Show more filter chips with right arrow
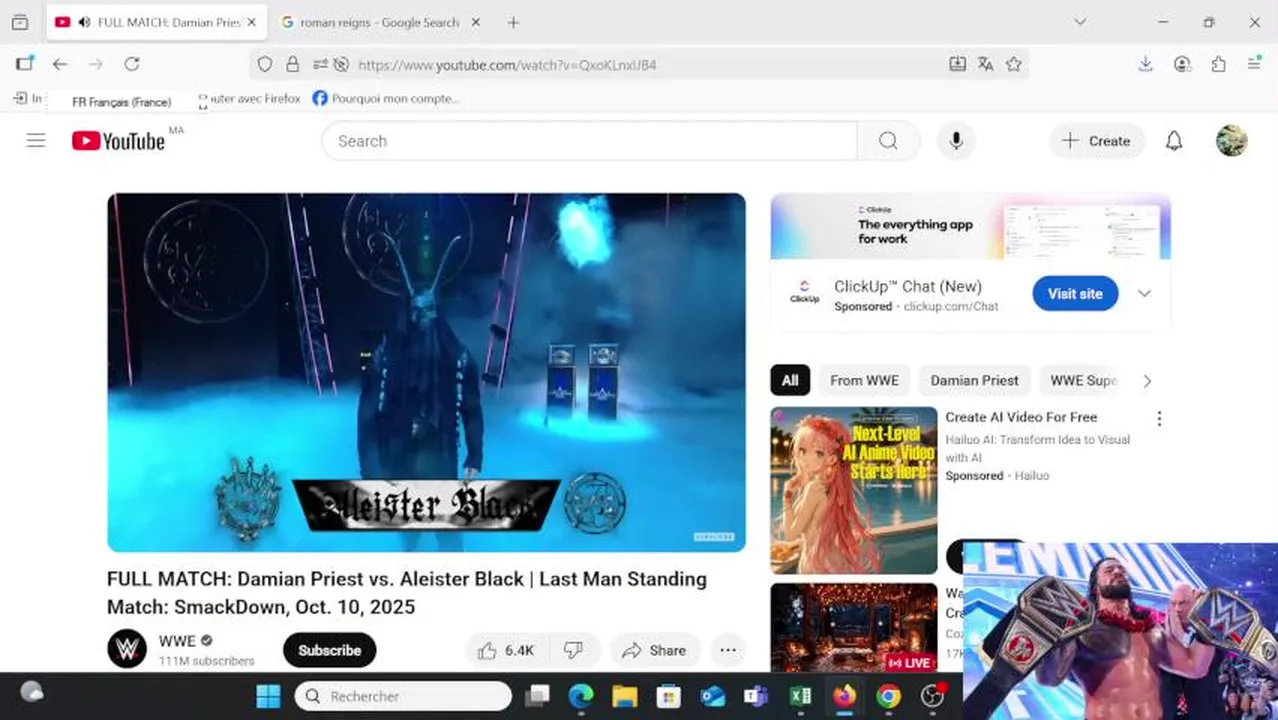Viewport: 1278px width, 720px height. (x=1147, y=381)
